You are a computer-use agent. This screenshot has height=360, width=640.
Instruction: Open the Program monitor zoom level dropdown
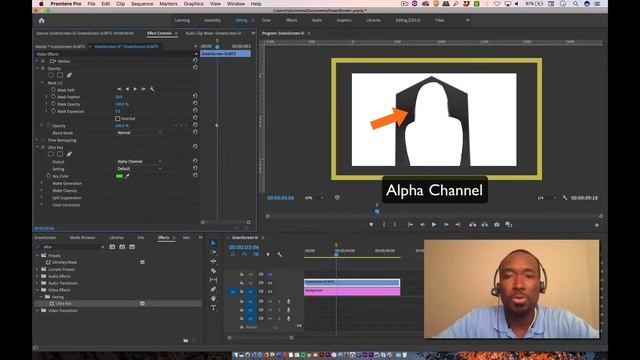[314, 198]
